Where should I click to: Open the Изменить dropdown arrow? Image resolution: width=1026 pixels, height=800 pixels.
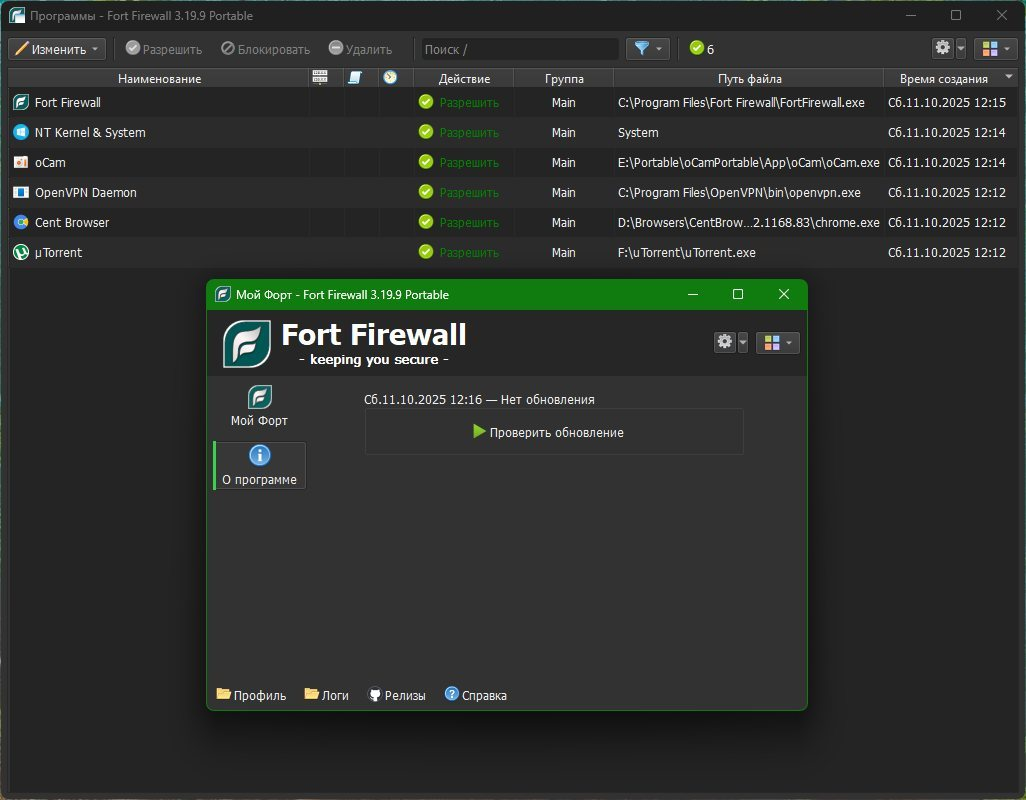95,49
